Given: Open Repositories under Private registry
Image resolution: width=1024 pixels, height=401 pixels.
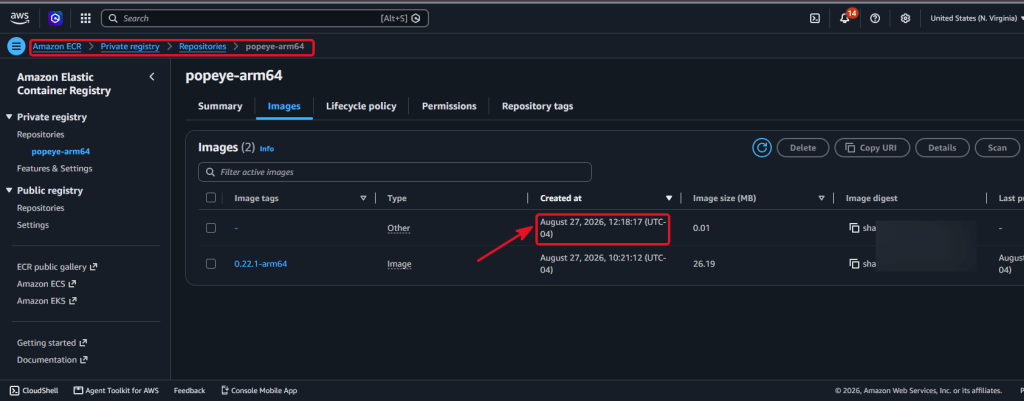Looking at the screenshot, I should pyautogui.click(x=40, y=135).
